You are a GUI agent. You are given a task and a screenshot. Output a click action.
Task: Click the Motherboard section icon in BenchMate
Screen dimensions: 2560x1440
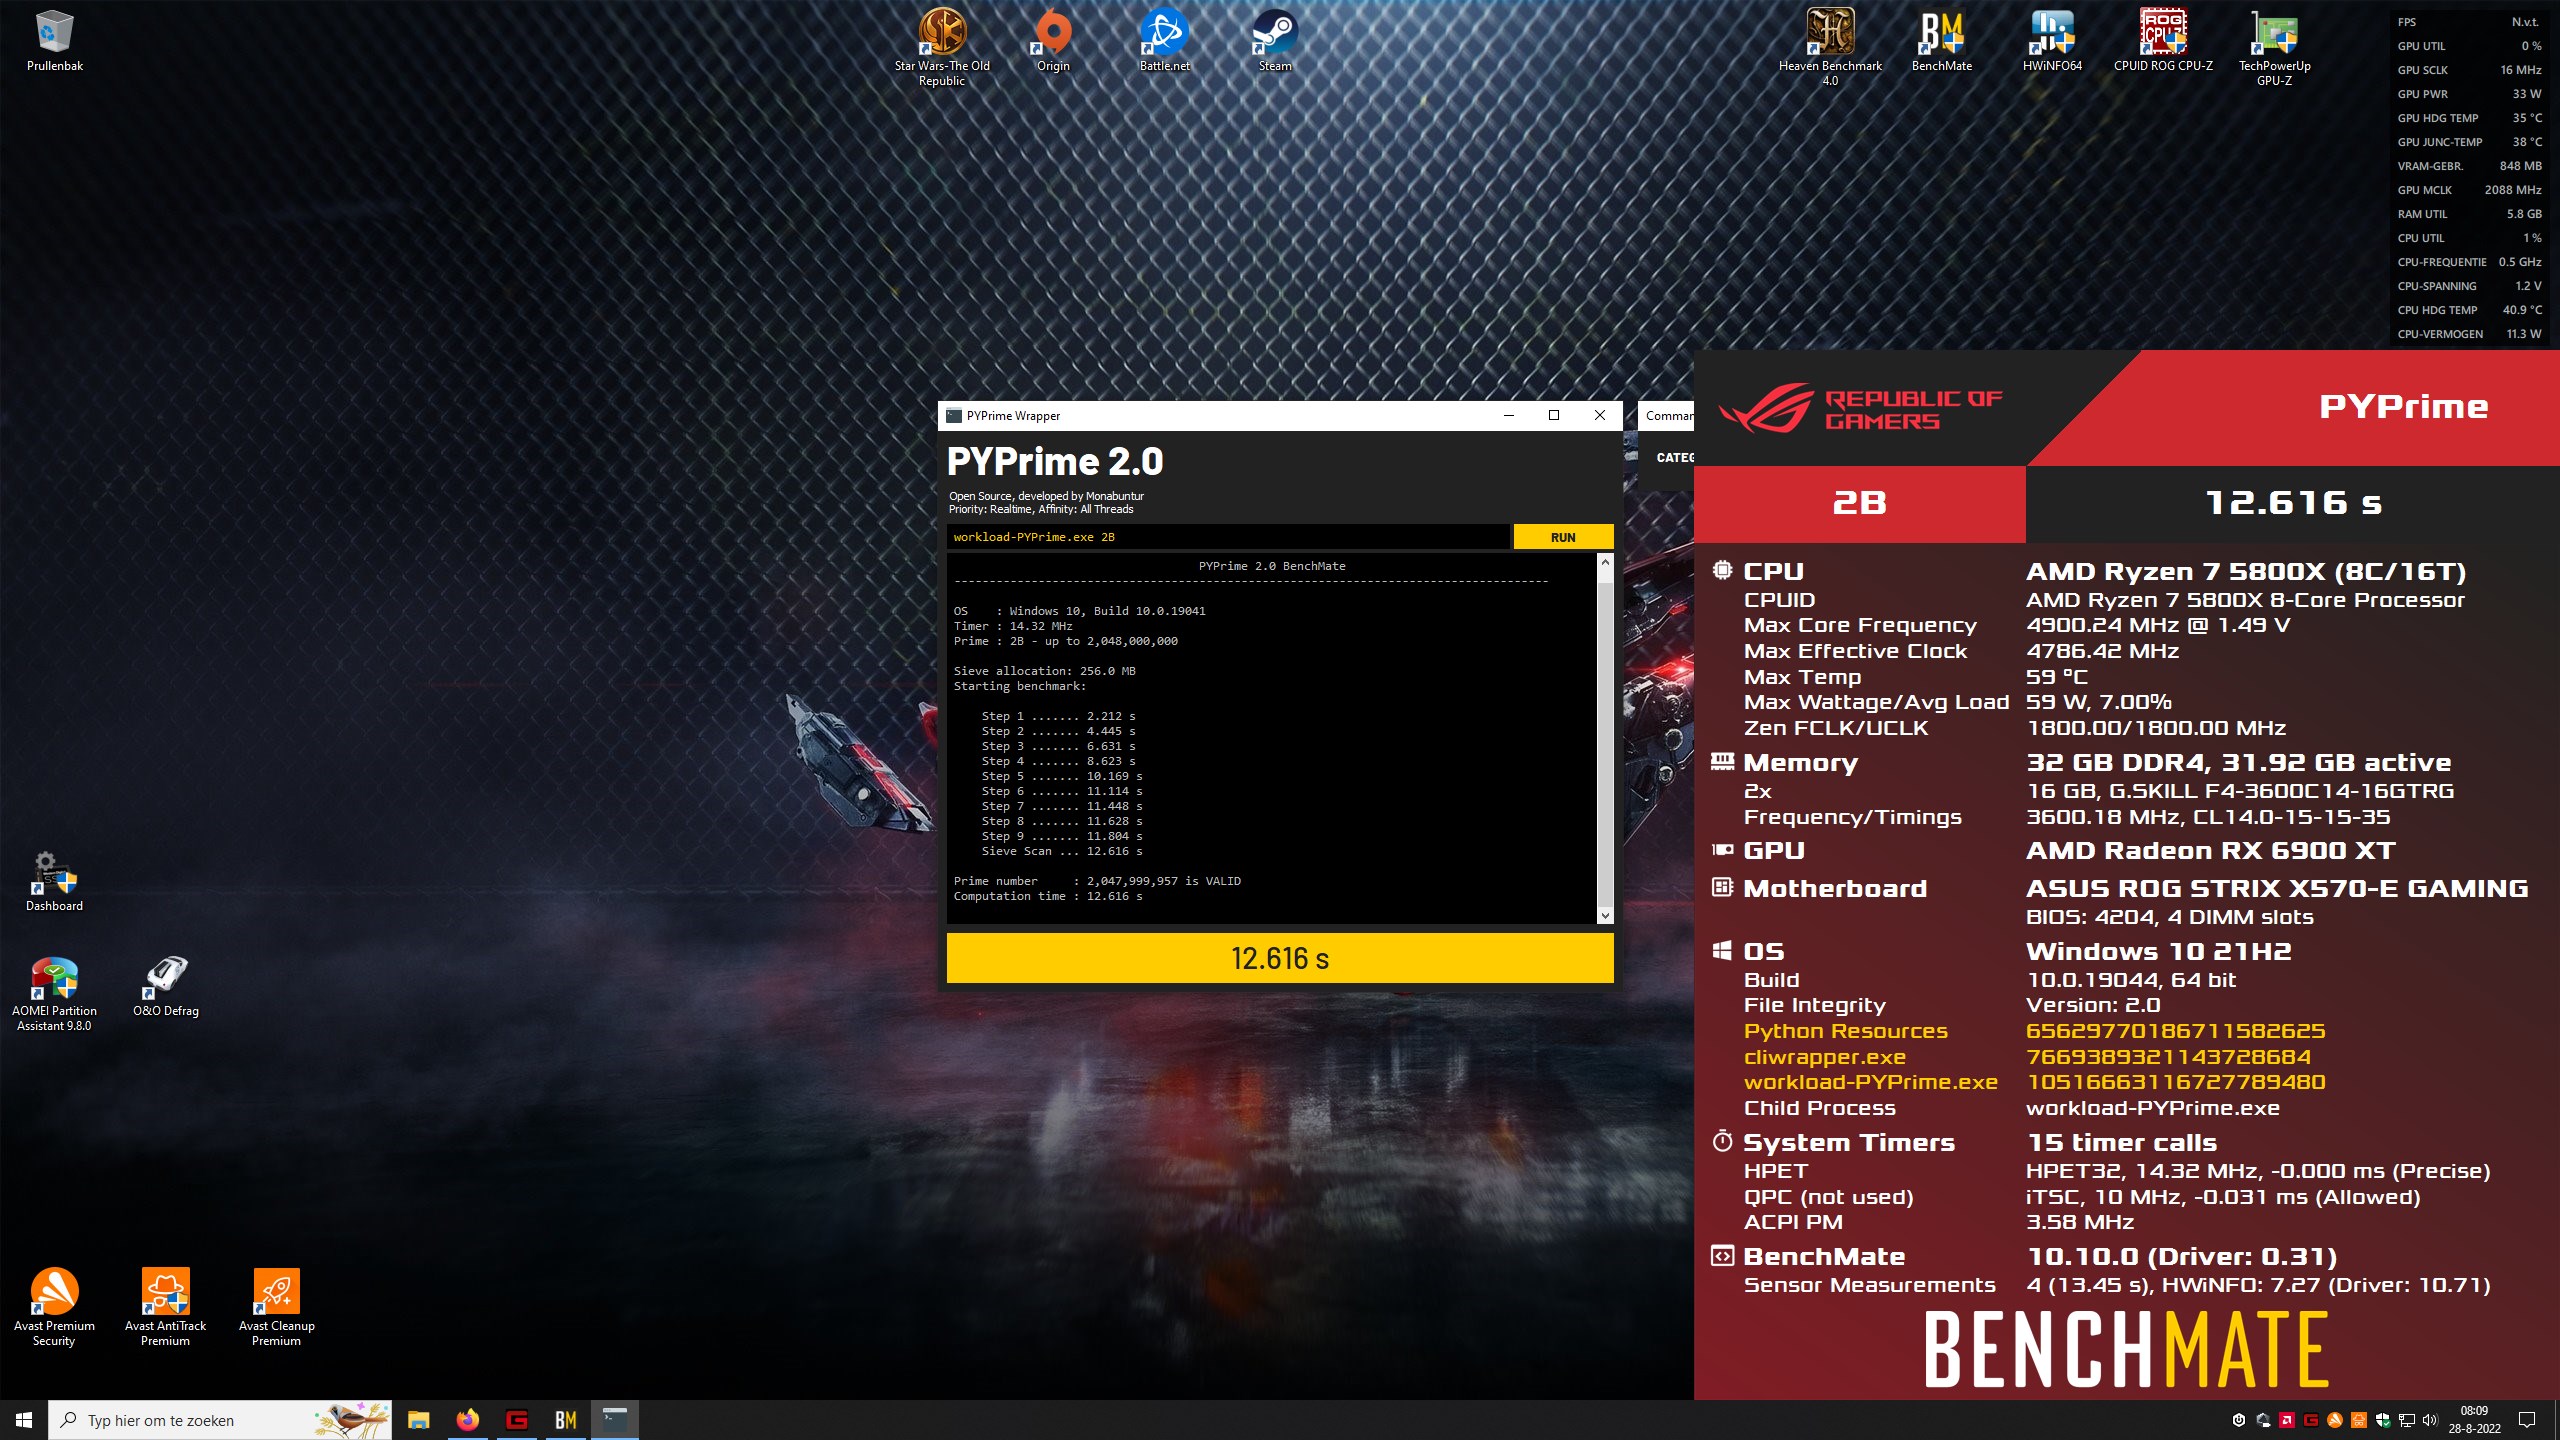coord(1722,887)
